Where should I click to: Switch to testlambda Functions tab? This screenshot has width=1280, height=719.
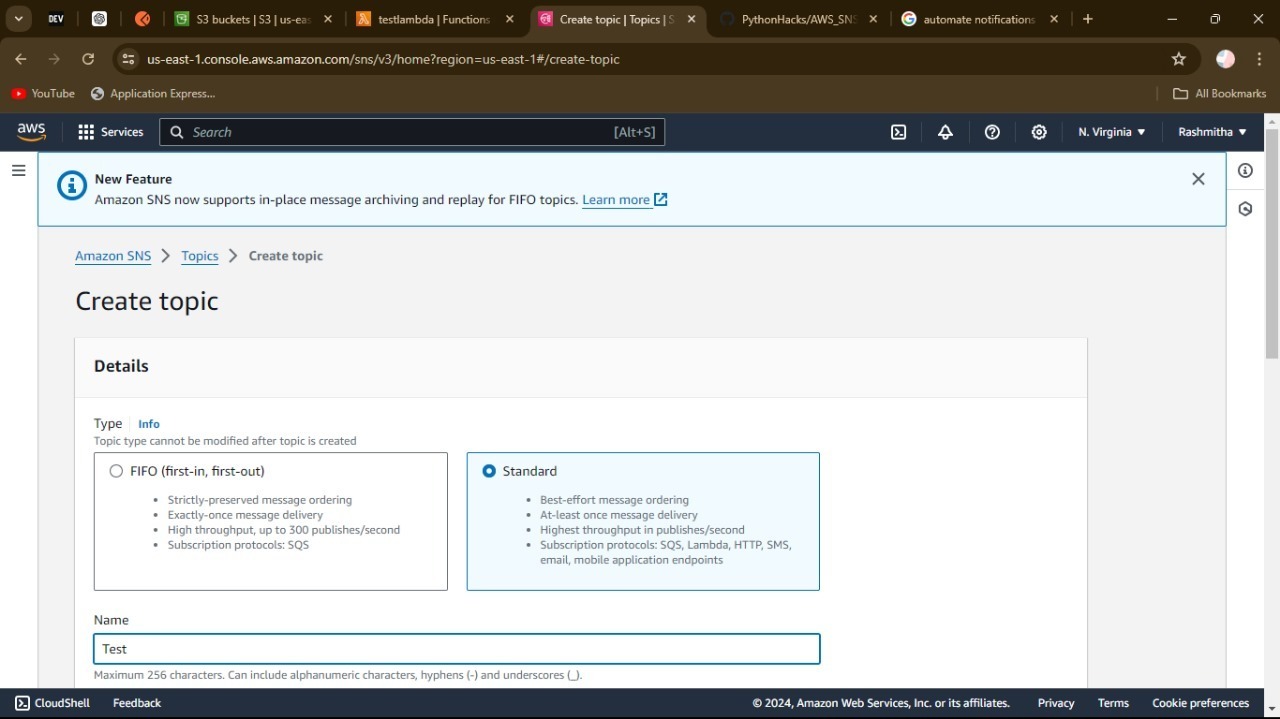434,19
